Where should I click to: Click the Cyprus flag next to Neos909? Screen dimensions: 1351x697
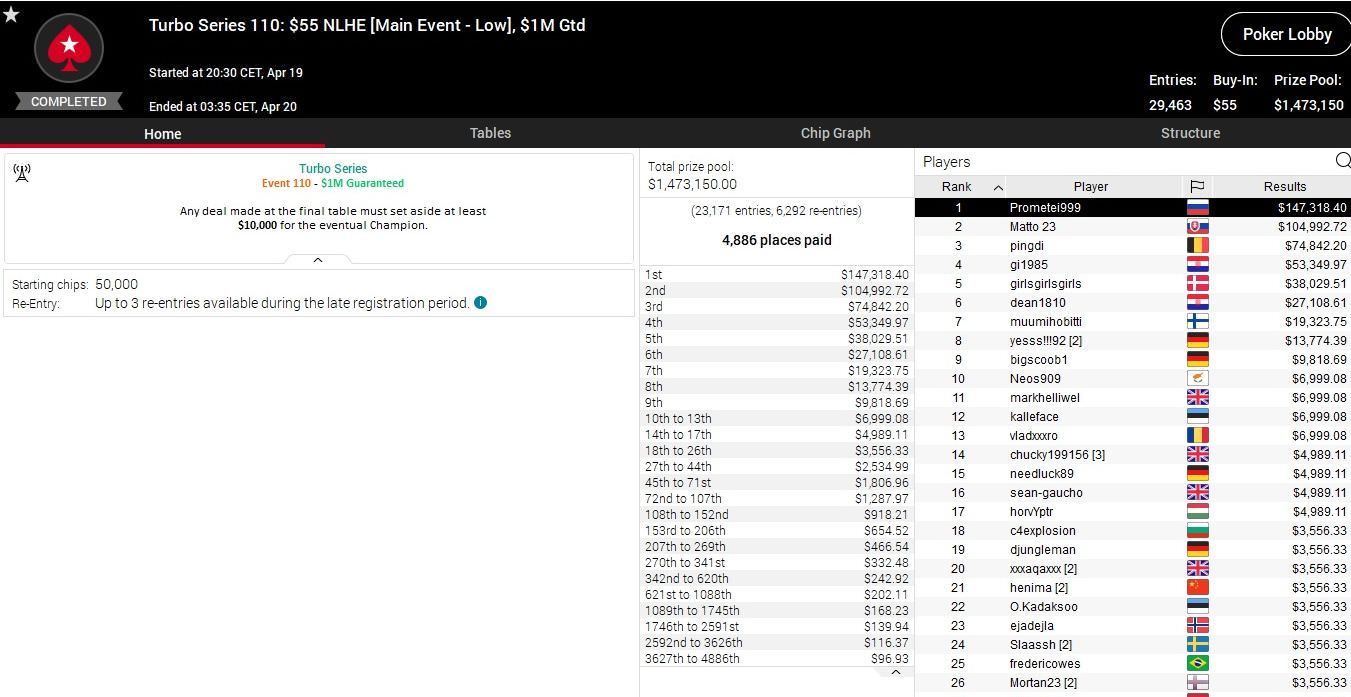[1197, 379]
